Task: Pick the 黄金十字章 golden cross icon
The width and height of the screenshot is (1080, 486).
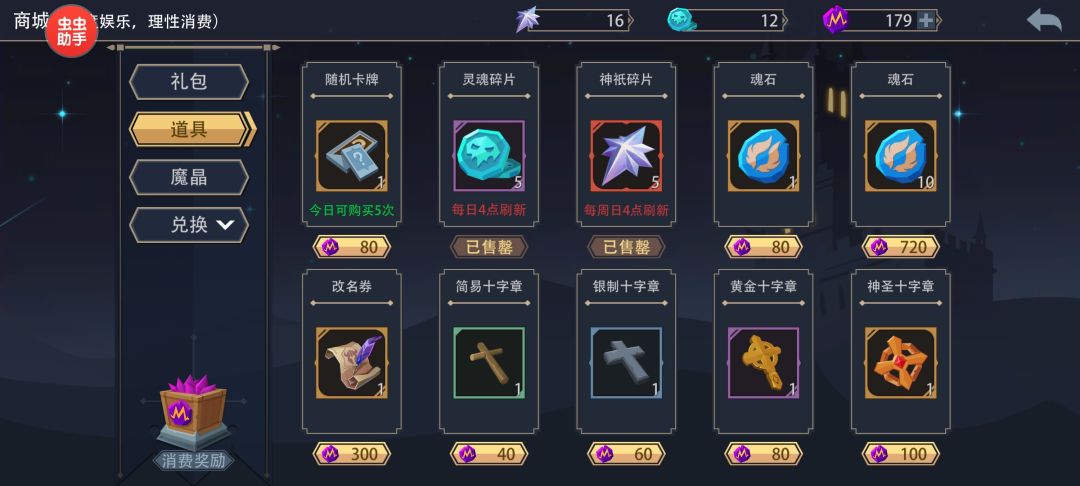Action: [763, 362]
